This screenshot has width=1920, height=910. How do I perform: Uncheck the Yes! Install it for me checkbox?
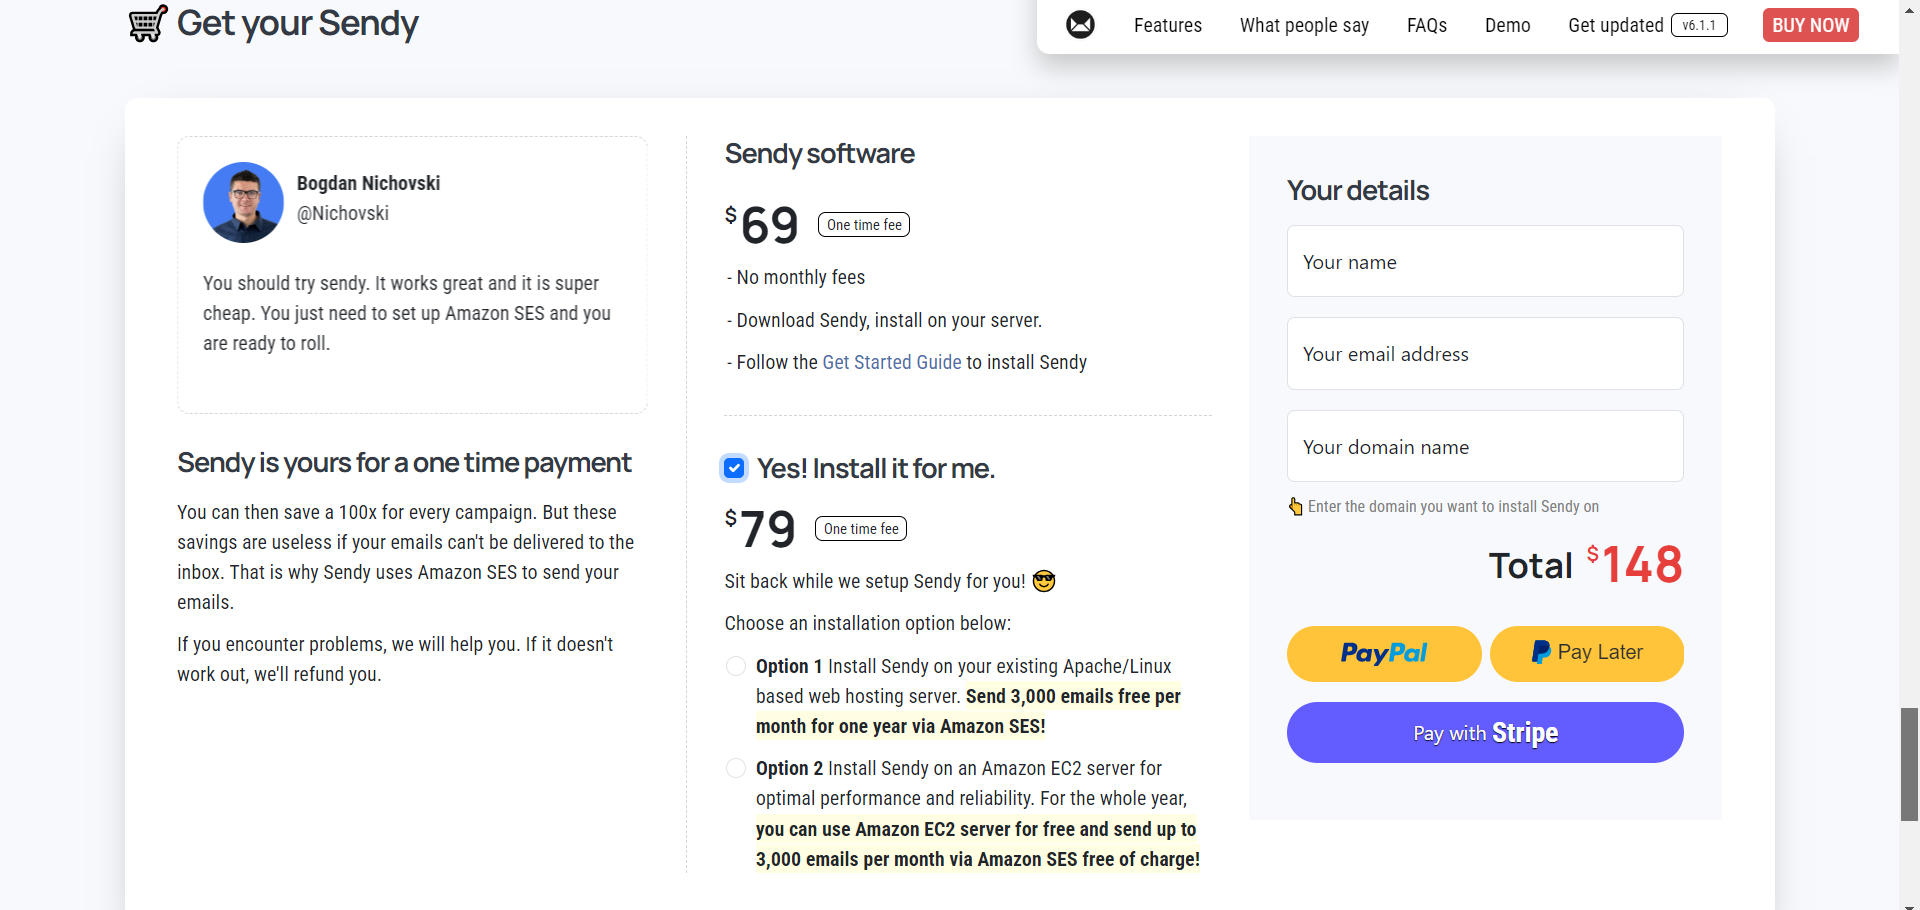(x=734, y=467)
